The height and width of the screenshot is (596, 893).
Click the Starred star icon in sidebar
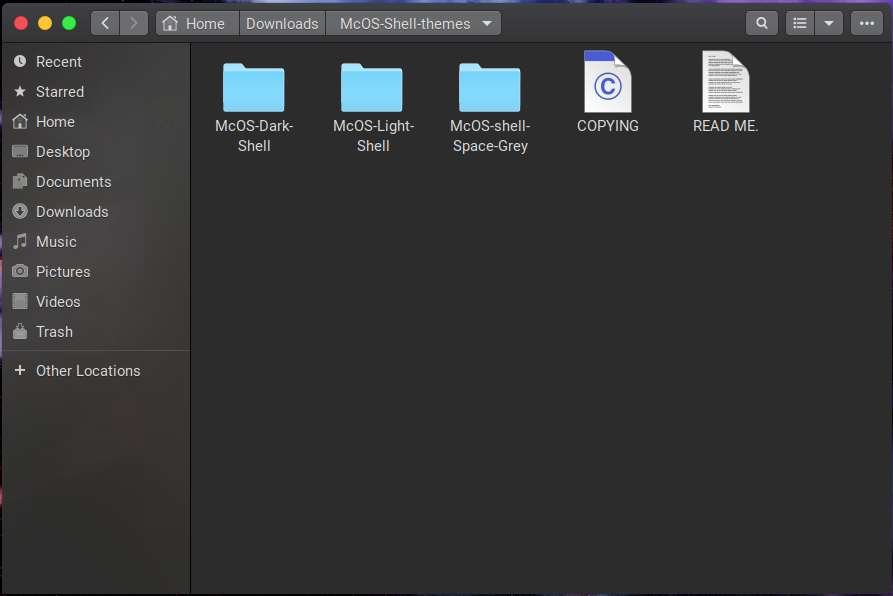point(20,91)
